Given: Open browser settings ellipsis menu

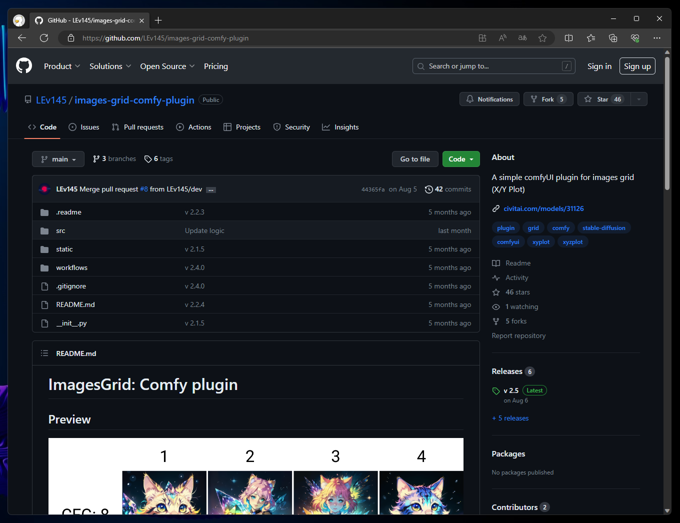Looking at the screenshot, I should [657, 38].
